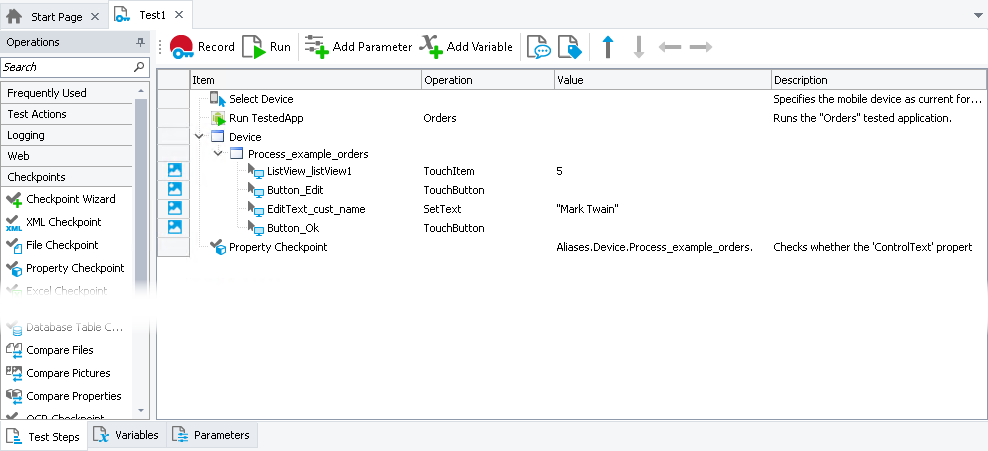This screenshot has height=451, width=988.
Task: Select the XML Checkpoint operation
Action: (54, 222)
